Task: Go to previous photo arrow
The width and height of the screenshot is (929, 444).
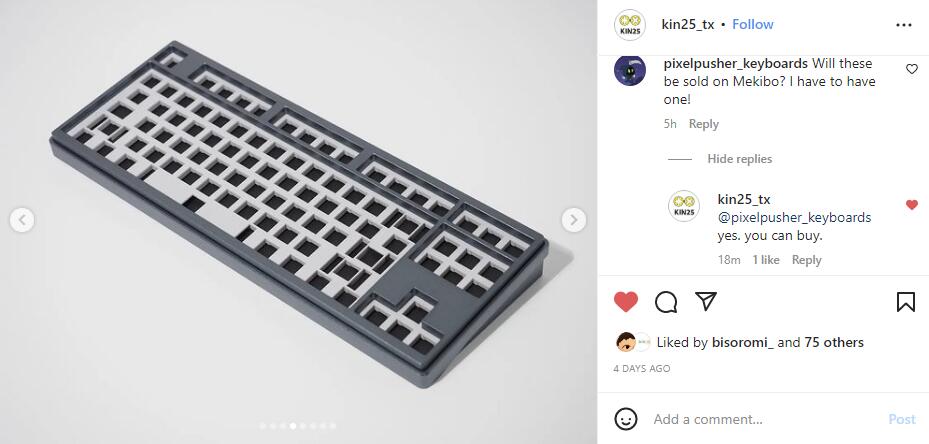Action: 22,220
